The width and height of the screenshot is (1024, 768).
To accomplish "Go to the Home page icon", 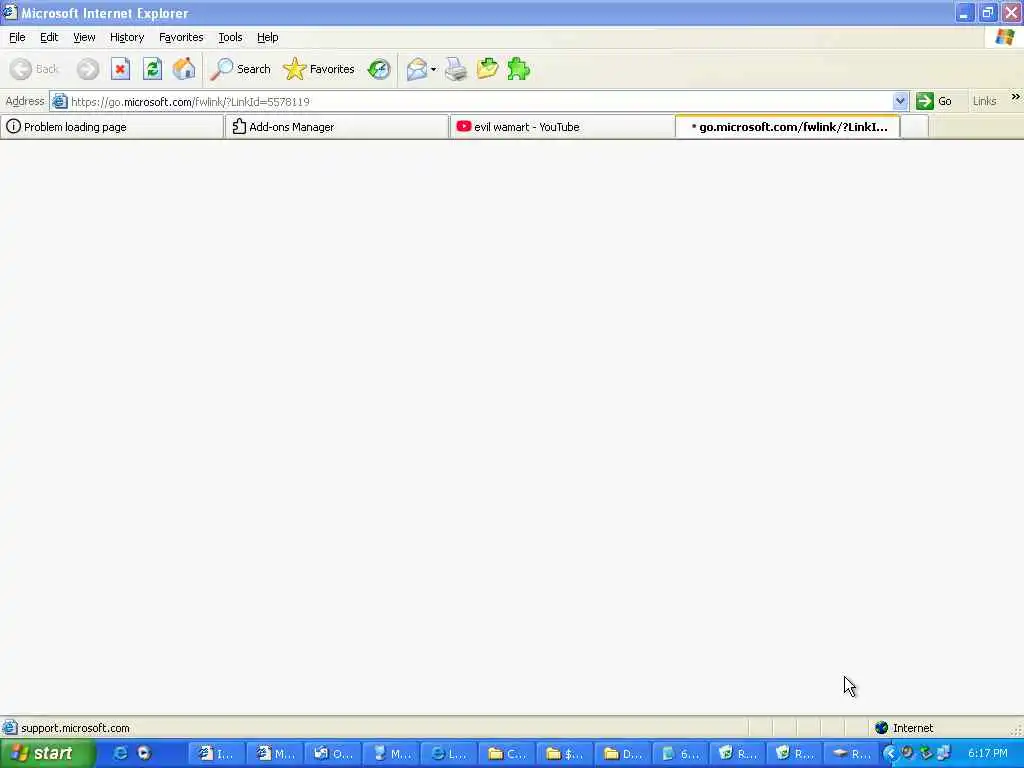I will click(x=184, y=69).
